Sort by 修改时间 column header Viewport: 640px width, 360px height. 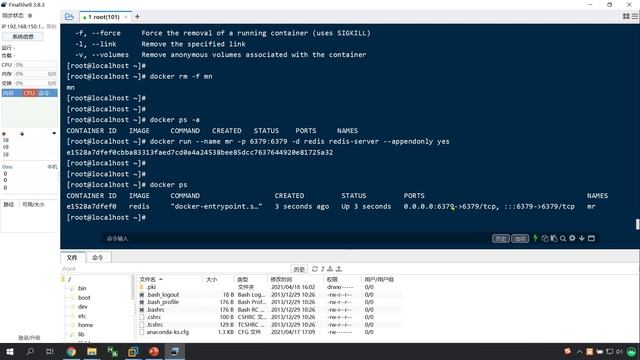coord(296,280)
